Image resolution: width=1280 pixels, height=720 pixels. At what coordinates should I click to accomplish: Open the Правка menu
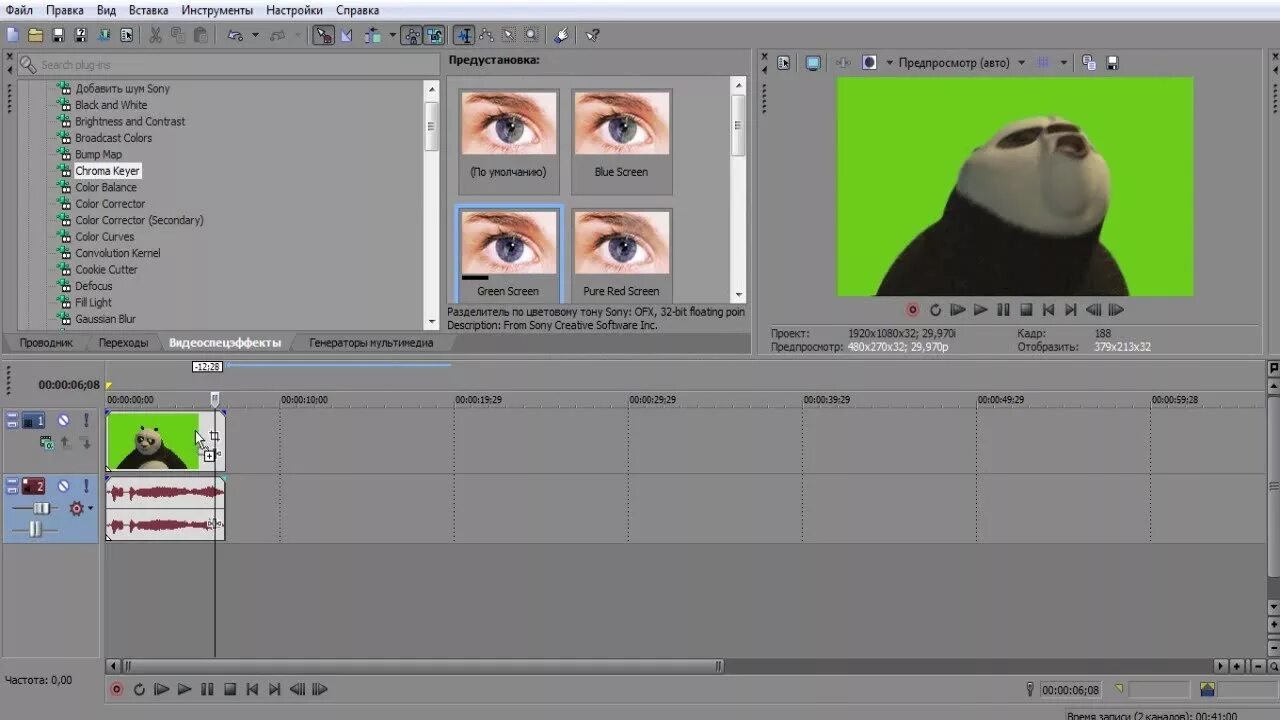click(65, 10)
